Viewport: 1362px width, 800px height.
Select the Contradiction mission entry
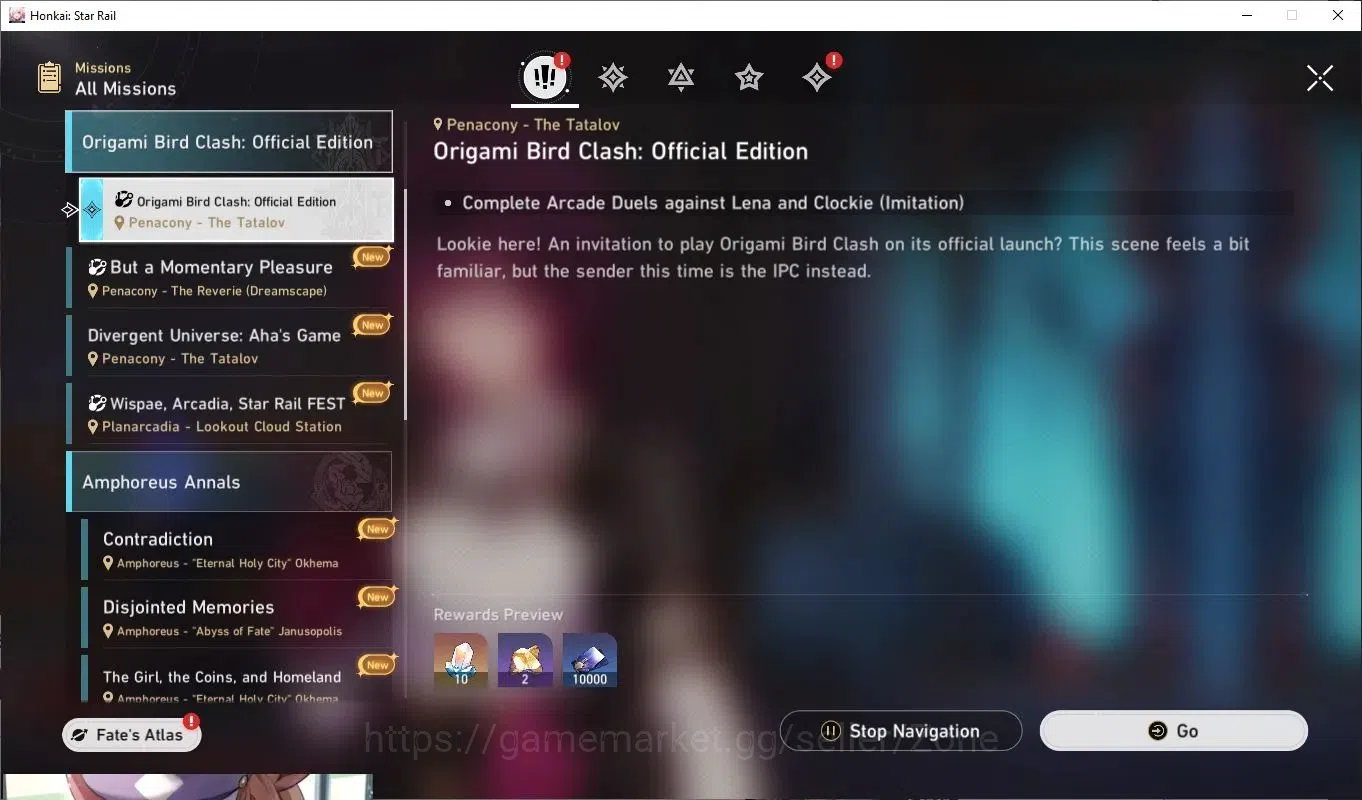237,549
